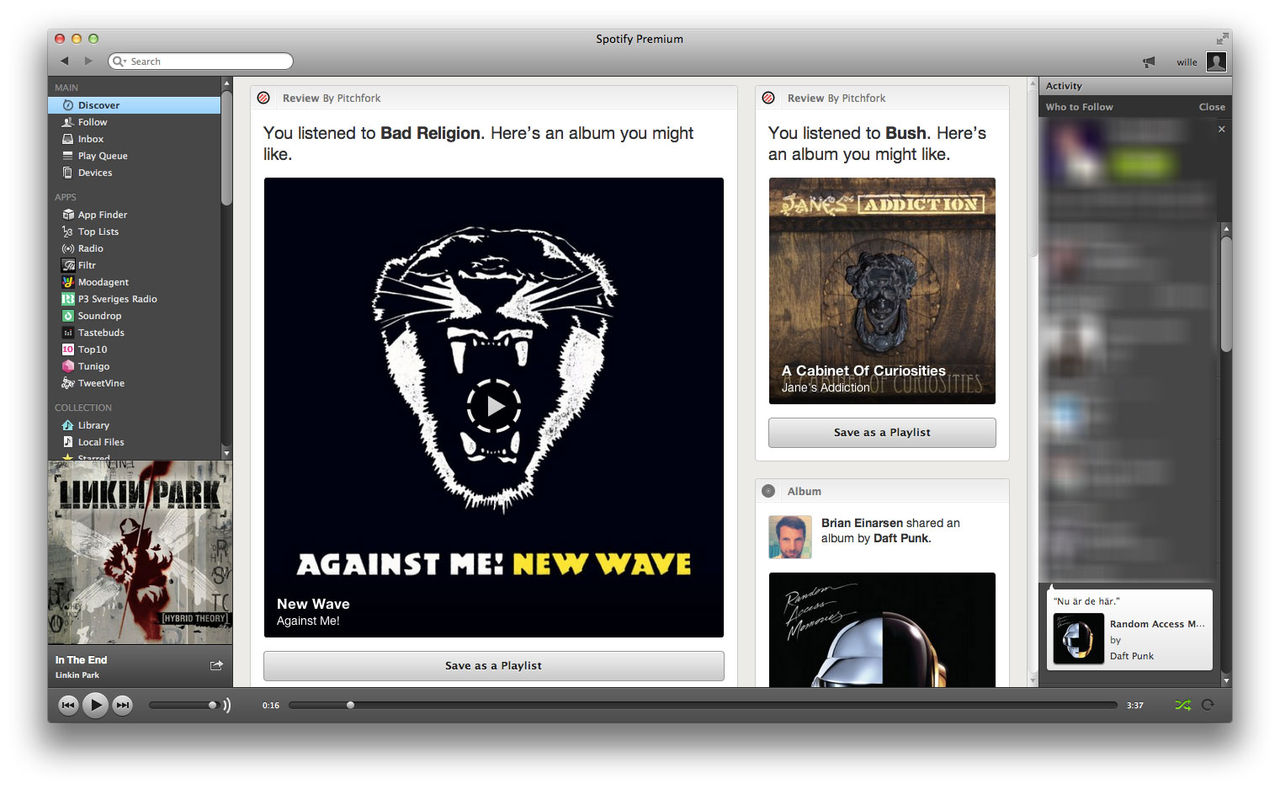Click the Jane's Addiction artist caption
This screenshot has height=789, width=1280.
[x=826, y=388]
